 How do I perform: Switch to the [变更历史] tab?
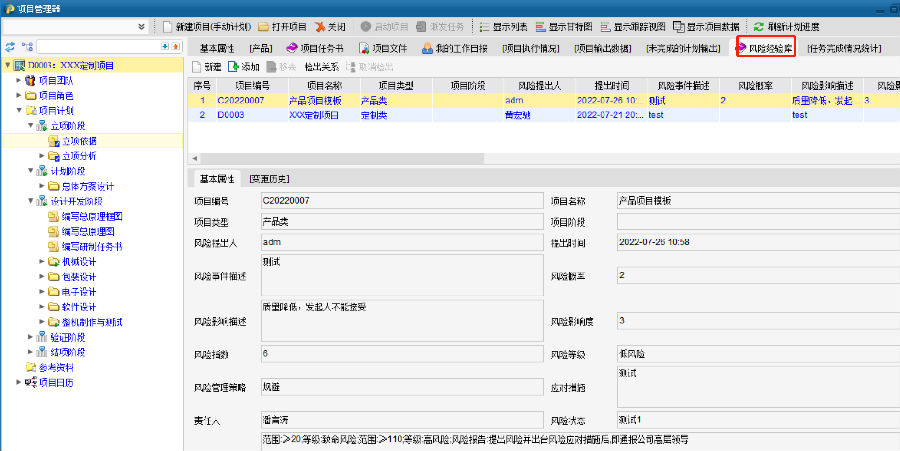click(x=269, y=179)
